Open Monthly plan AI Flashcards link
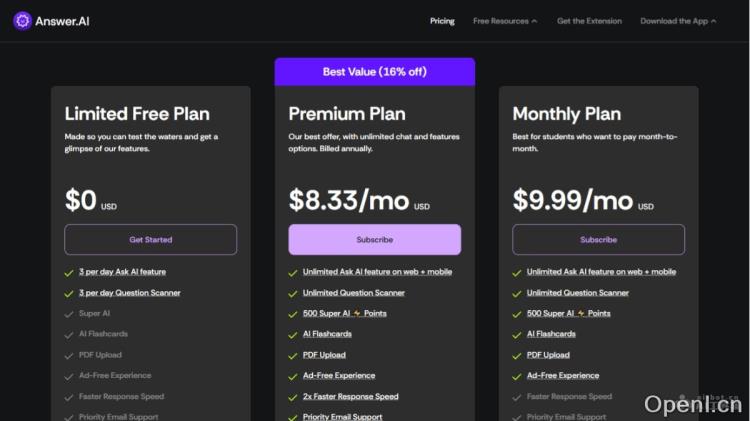Image resolution: width=750 pixels, height=421 pixels. (x=551, y=334)
